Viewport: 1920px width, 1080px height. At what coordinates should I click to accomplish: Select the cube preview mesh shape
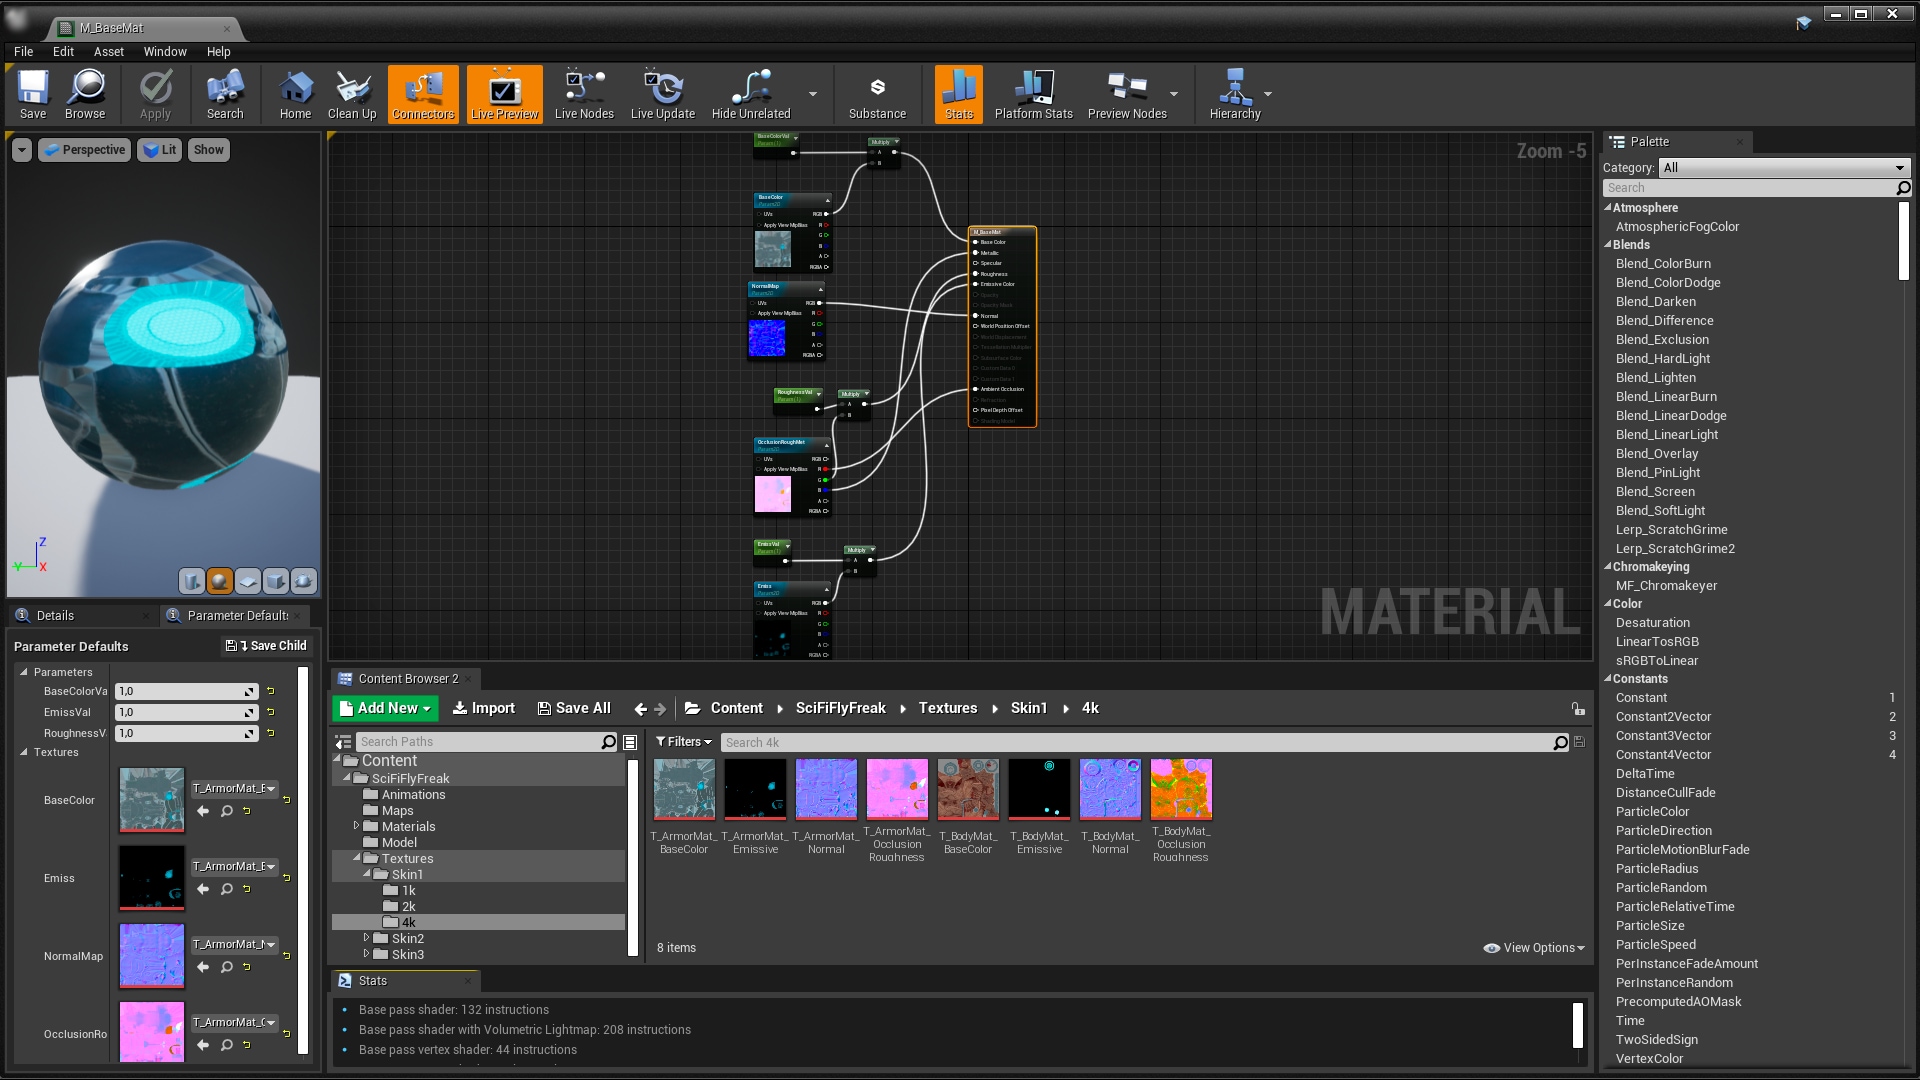click(275, 581)
